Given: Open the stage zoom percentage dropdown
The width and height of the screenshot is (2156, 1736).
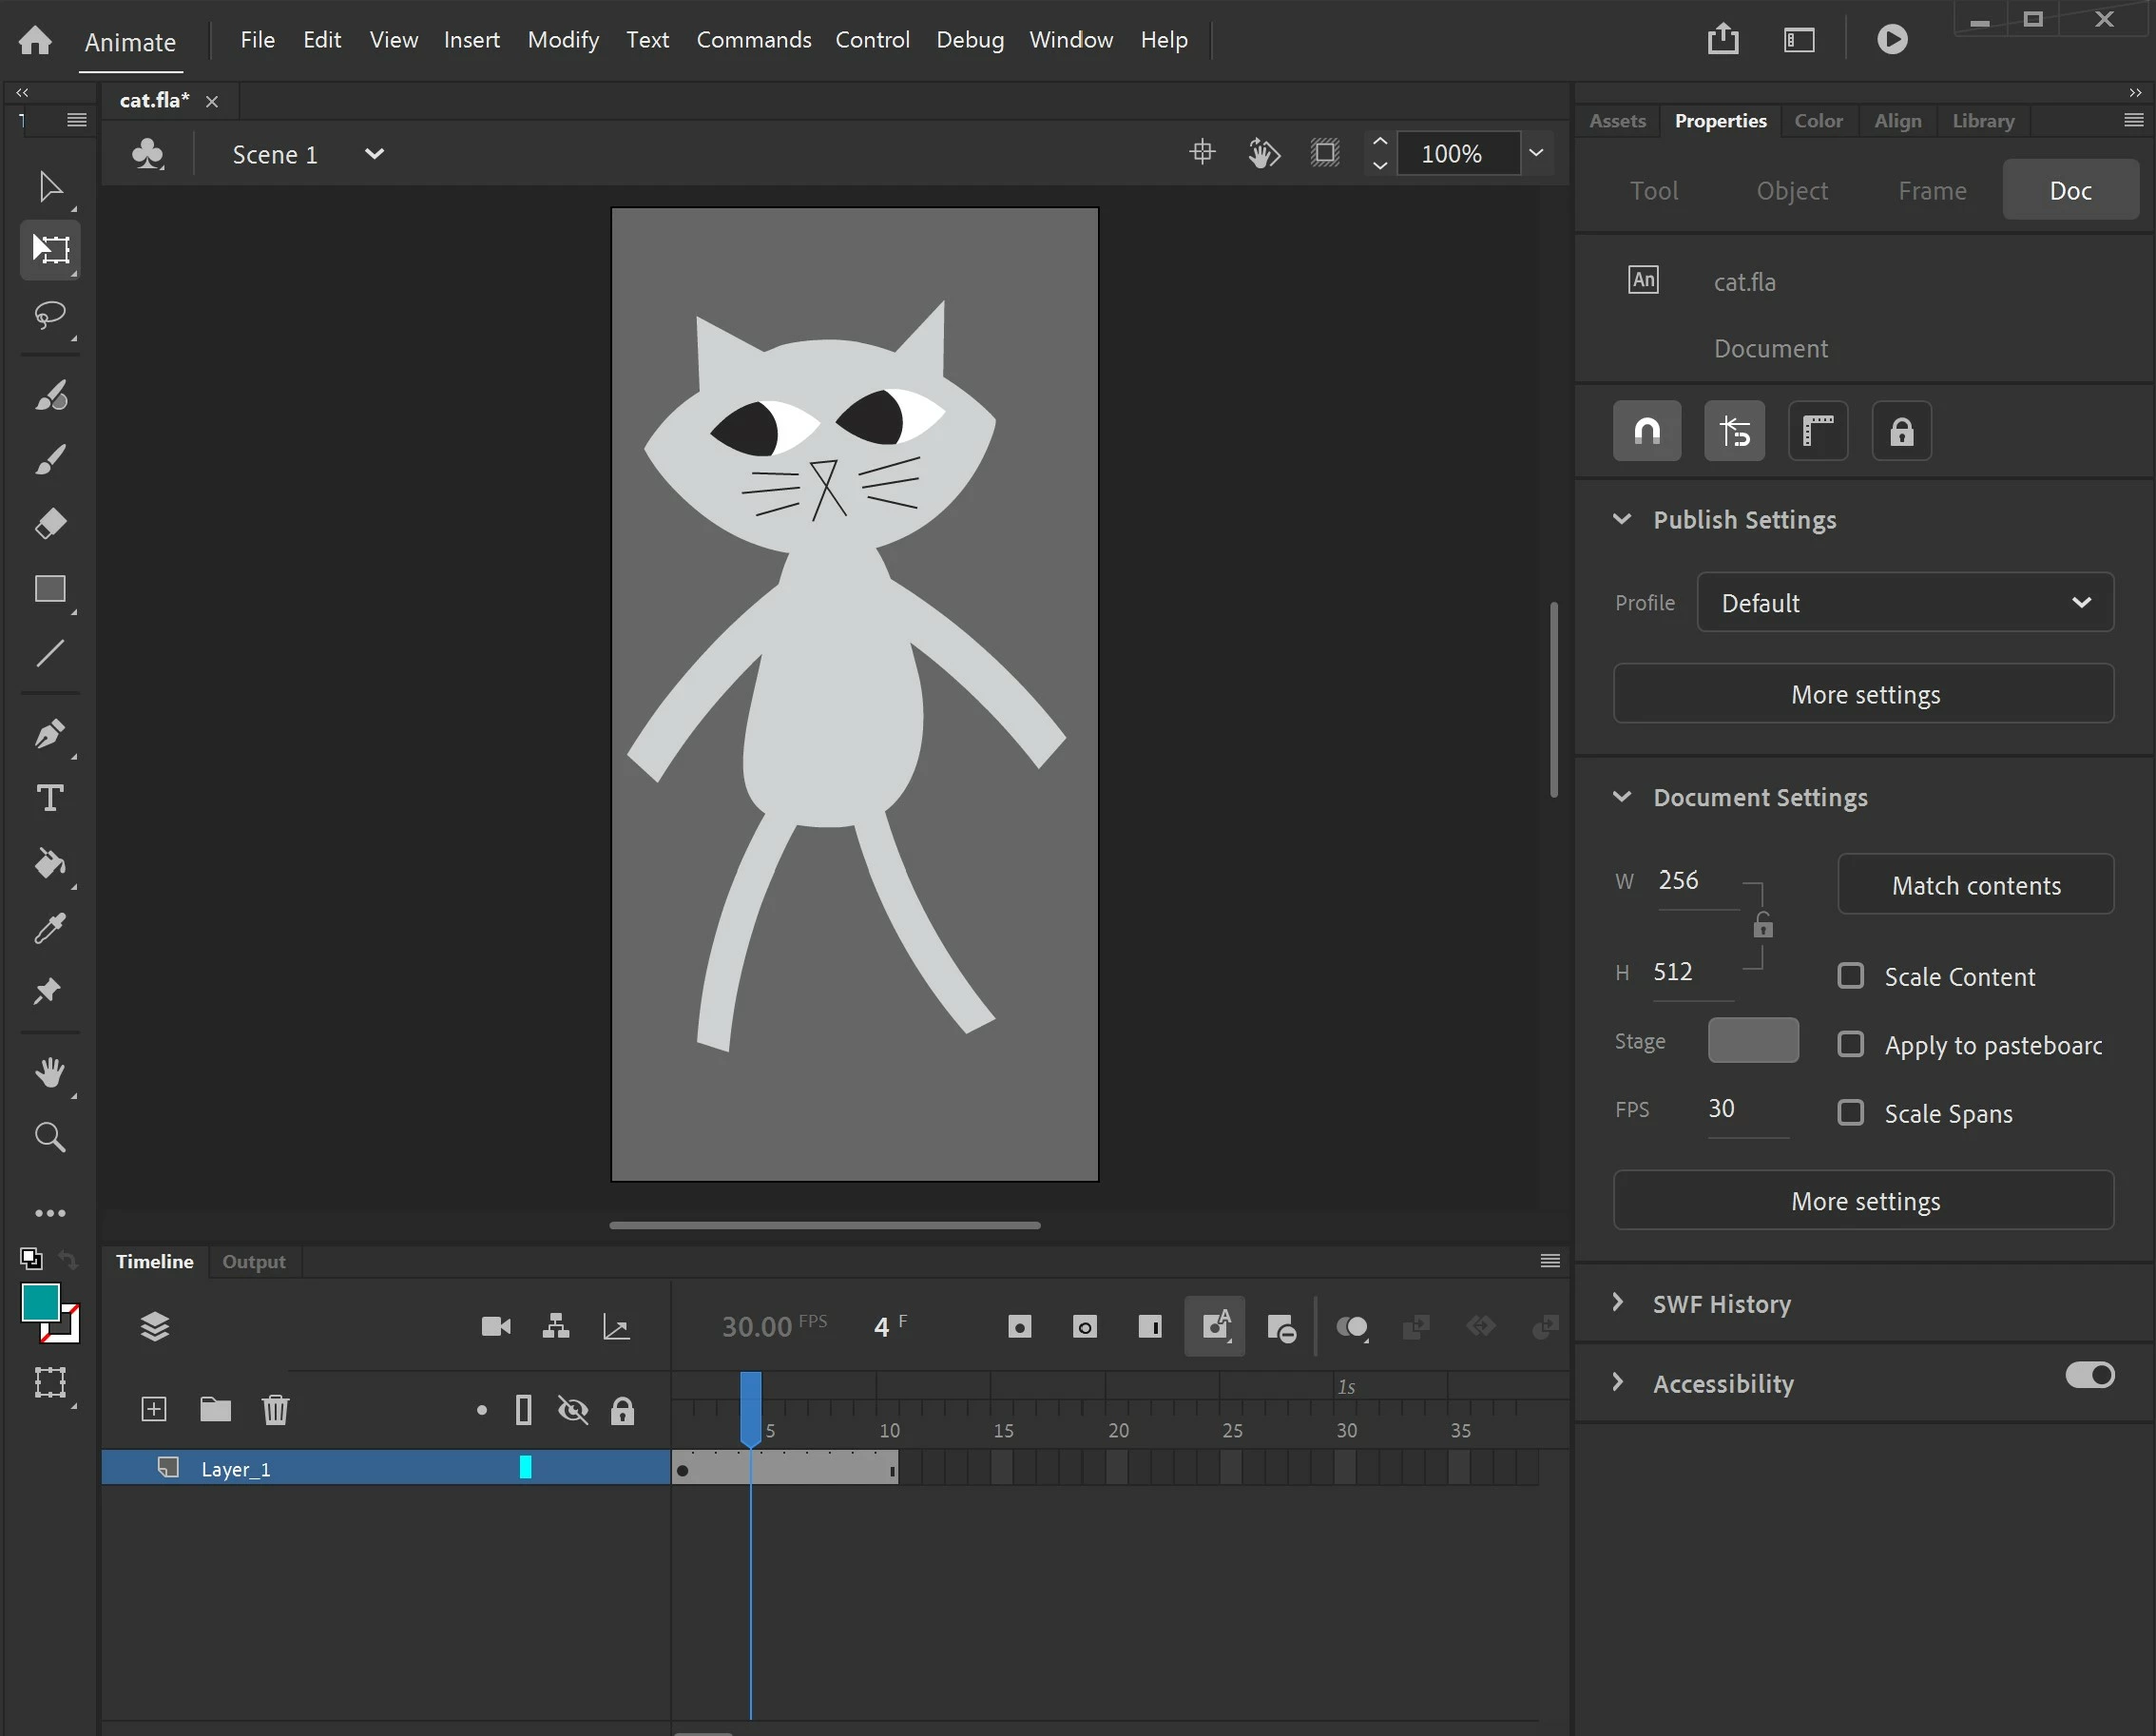Looking at the screenshot, I should pos(1536,153).
